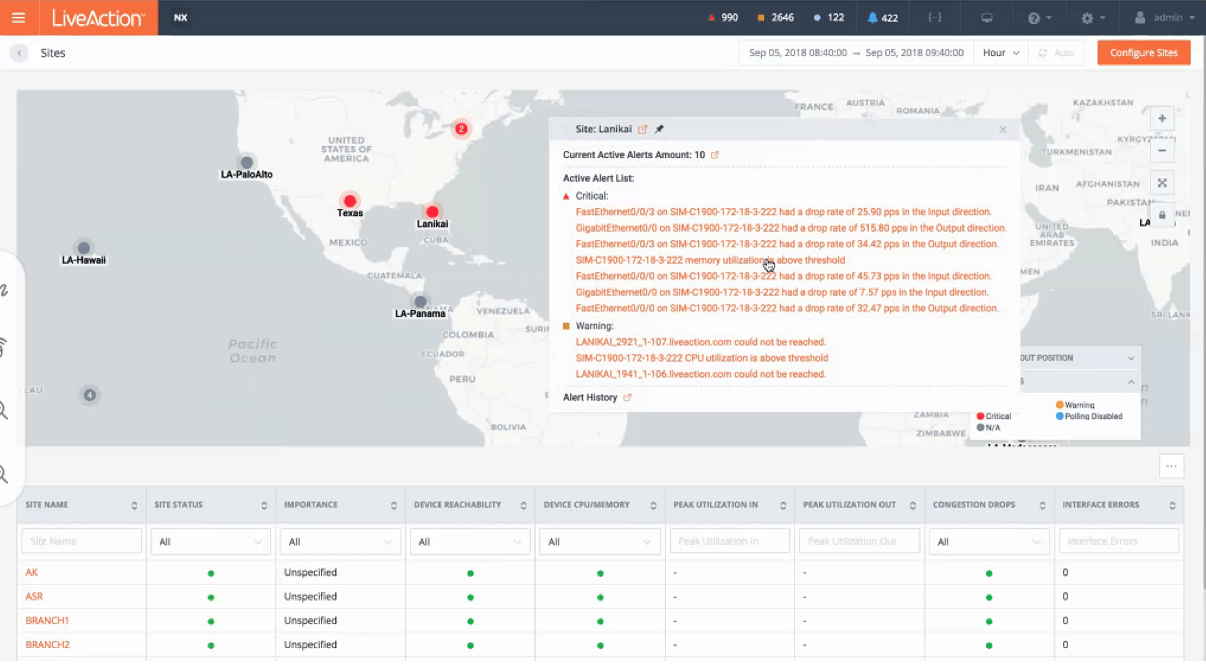Open the Site Status filter dropdown

coord(211,542)
